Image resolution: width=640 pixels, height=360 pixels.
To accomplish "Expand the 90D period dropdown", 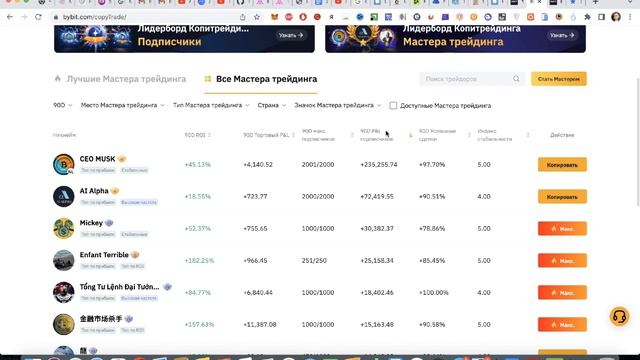I will (63, 105).
